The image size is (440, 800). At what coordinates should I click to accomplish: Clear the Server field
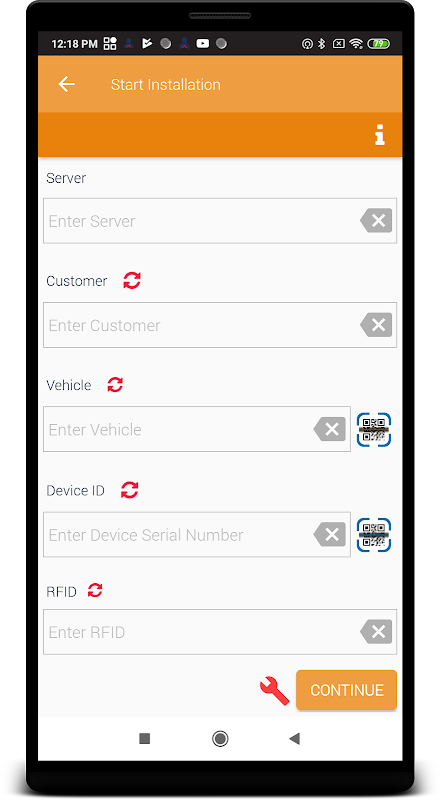[376, 220]
